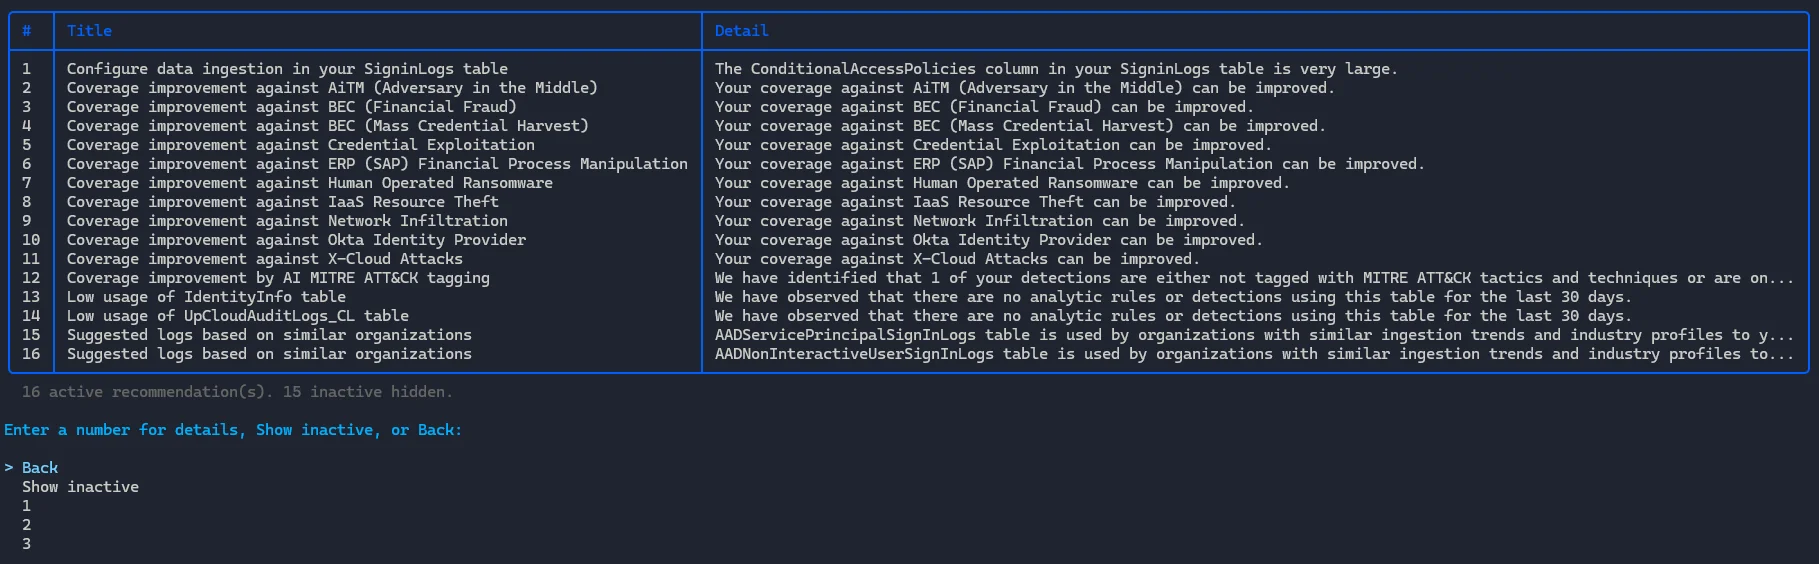
Task: Click the ERP (SAP) Financial Process Manipulation title
Action: click(x=377, y=164)
